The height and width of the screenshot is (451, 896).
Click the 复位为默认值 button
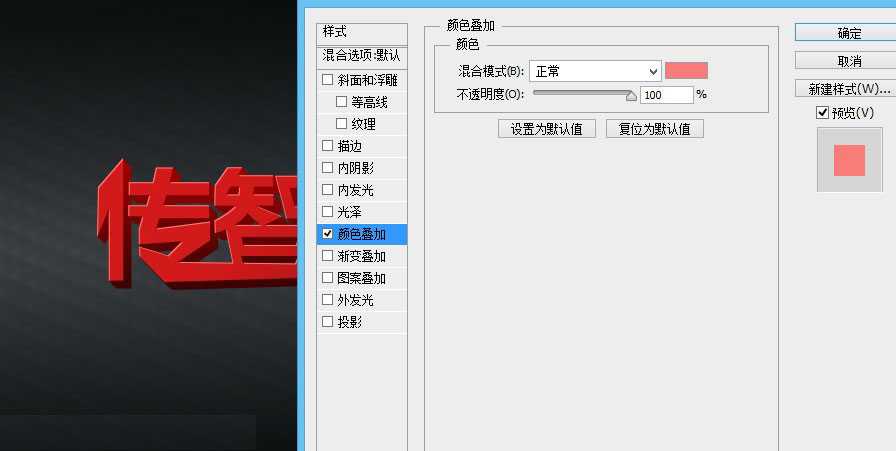point(655,129)
